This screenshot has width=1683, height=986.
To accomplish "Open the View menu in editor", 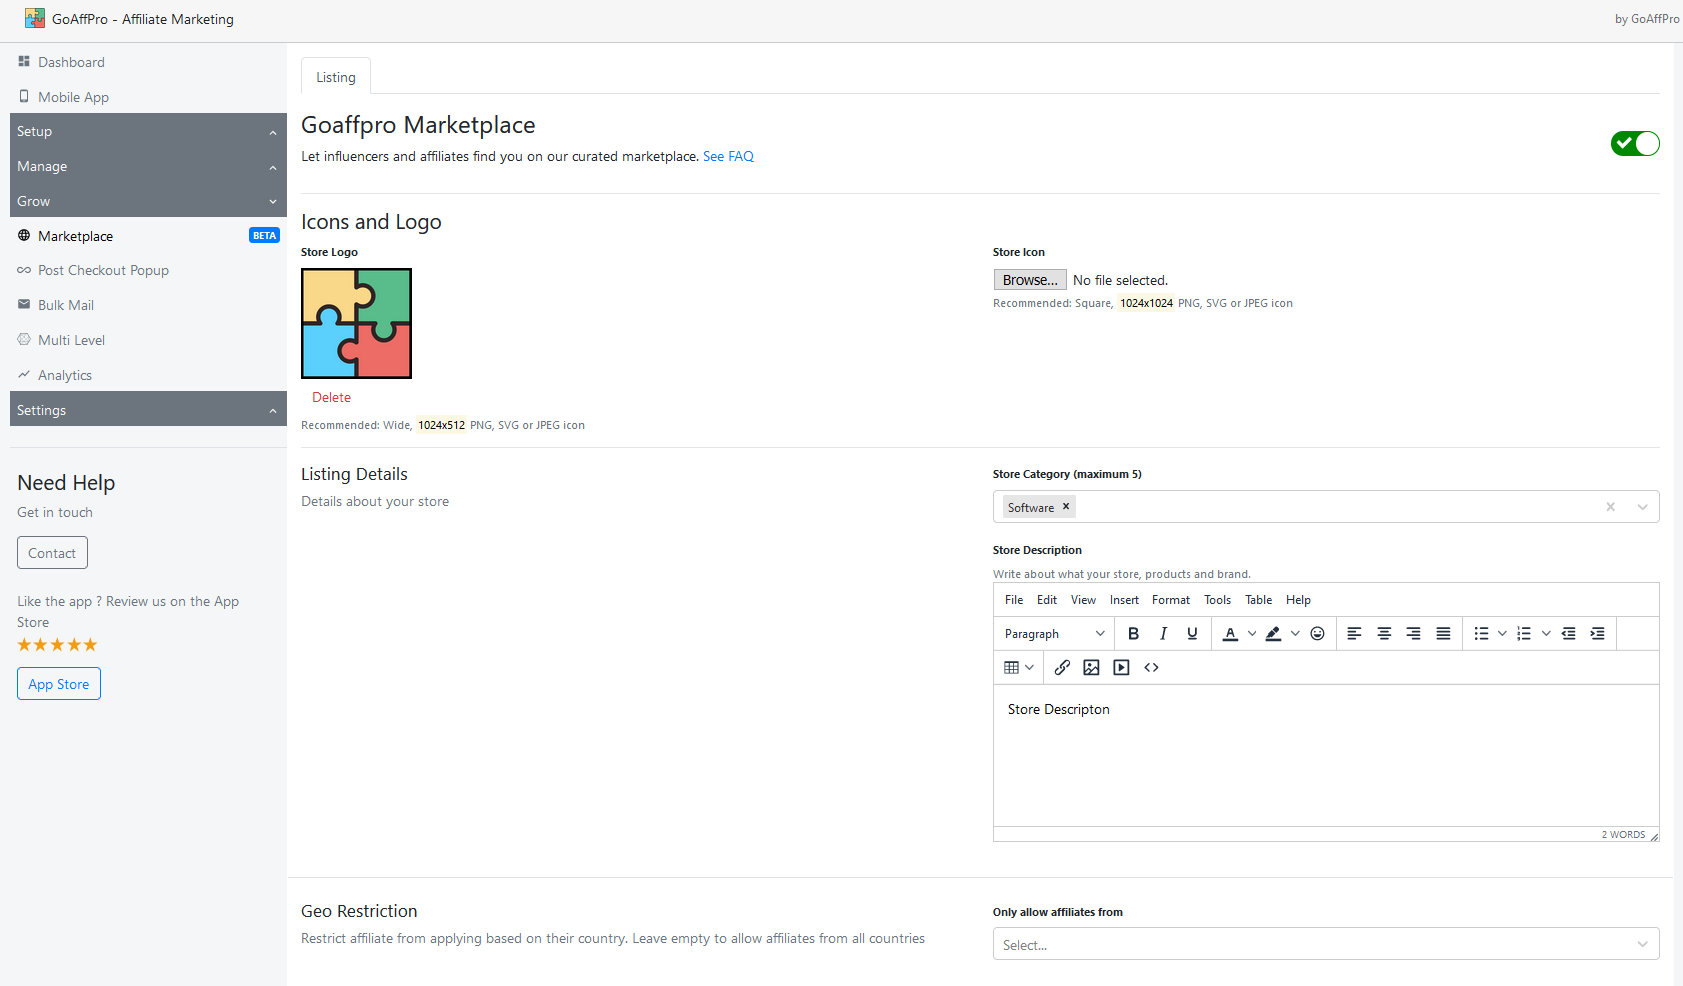I will point(1083,600).
